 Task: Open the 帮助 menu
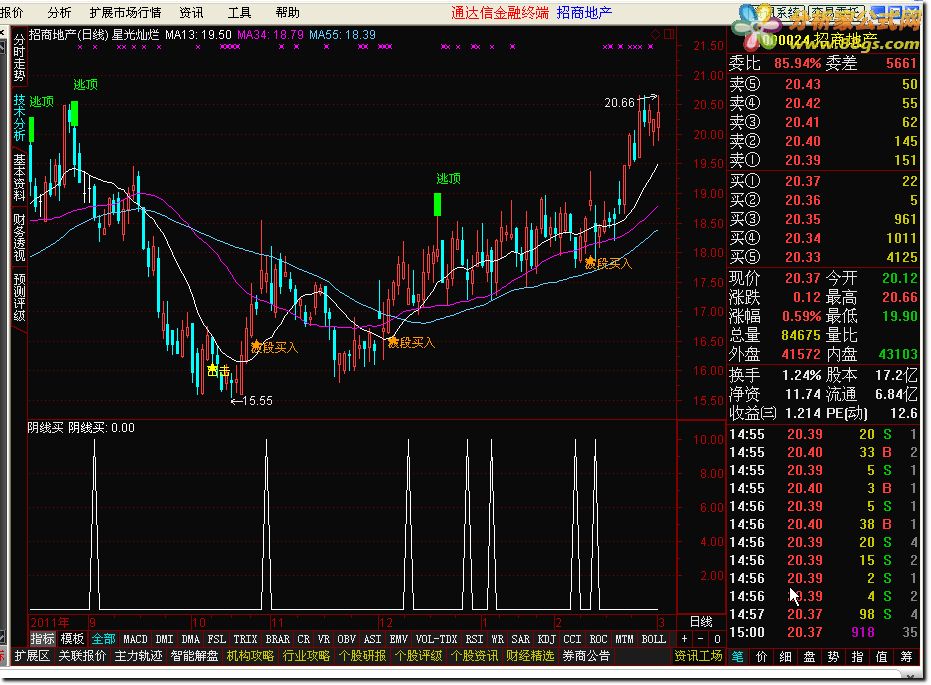coord(288,12)
